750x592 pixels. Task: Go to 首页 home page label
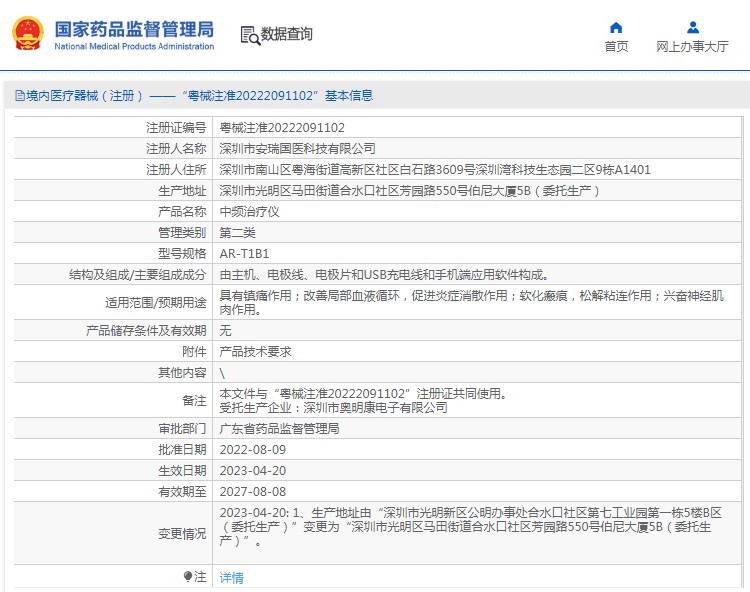coord(616,46)
